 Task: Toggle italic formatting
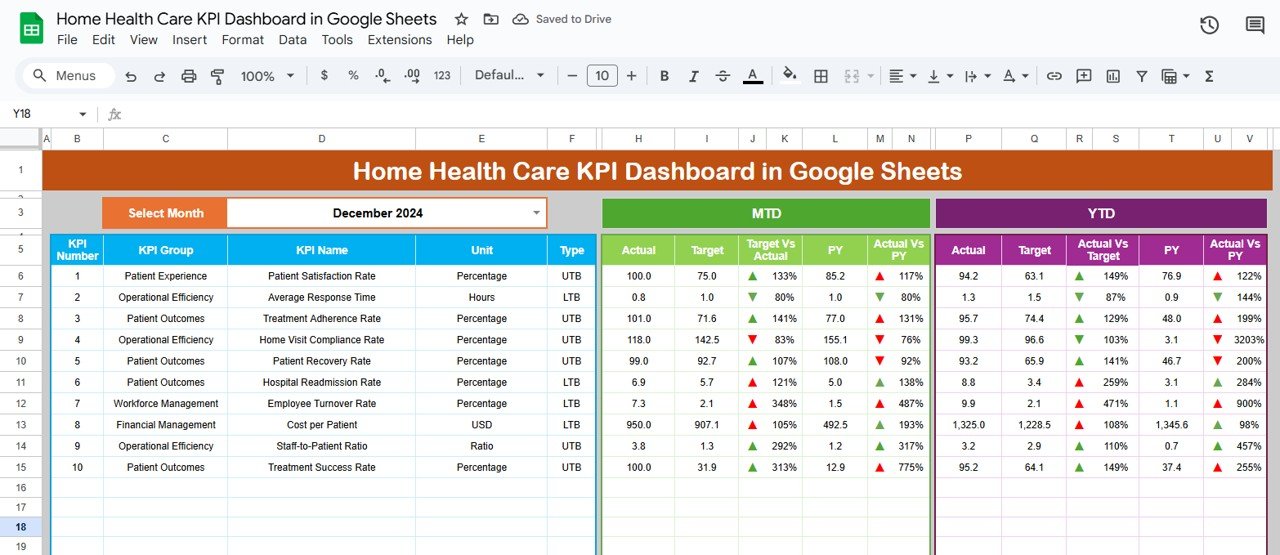click(693, 76)
